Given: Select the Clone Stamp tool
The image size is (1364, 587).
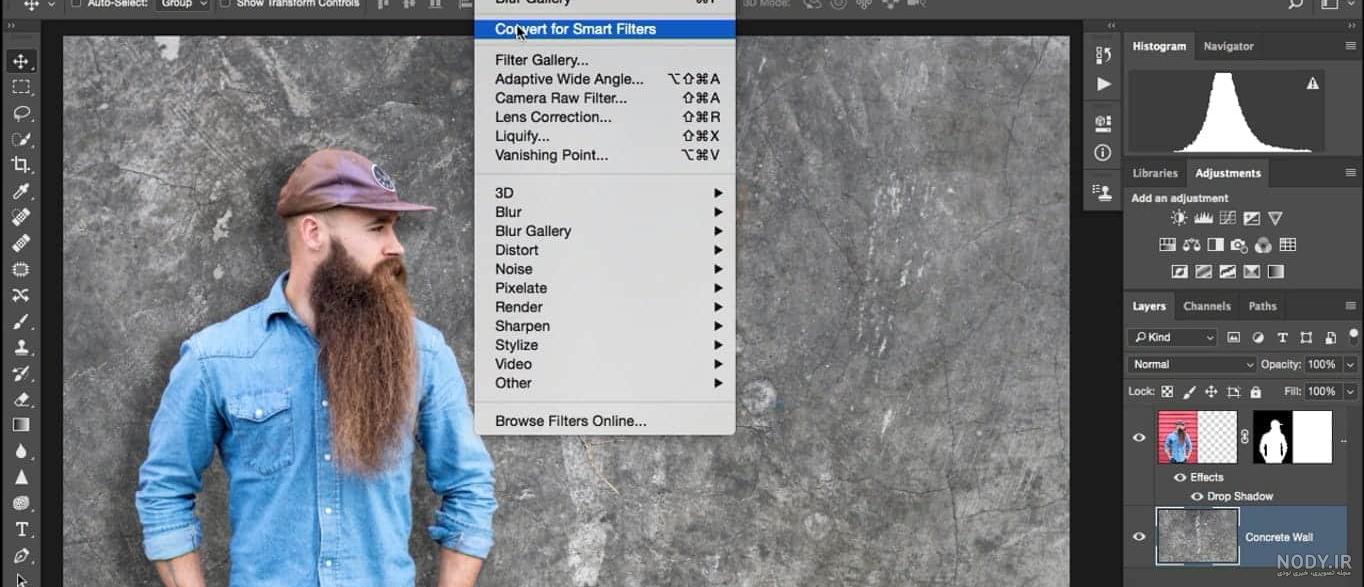Looking at the screenshot, I should click(x=21, y=347).
